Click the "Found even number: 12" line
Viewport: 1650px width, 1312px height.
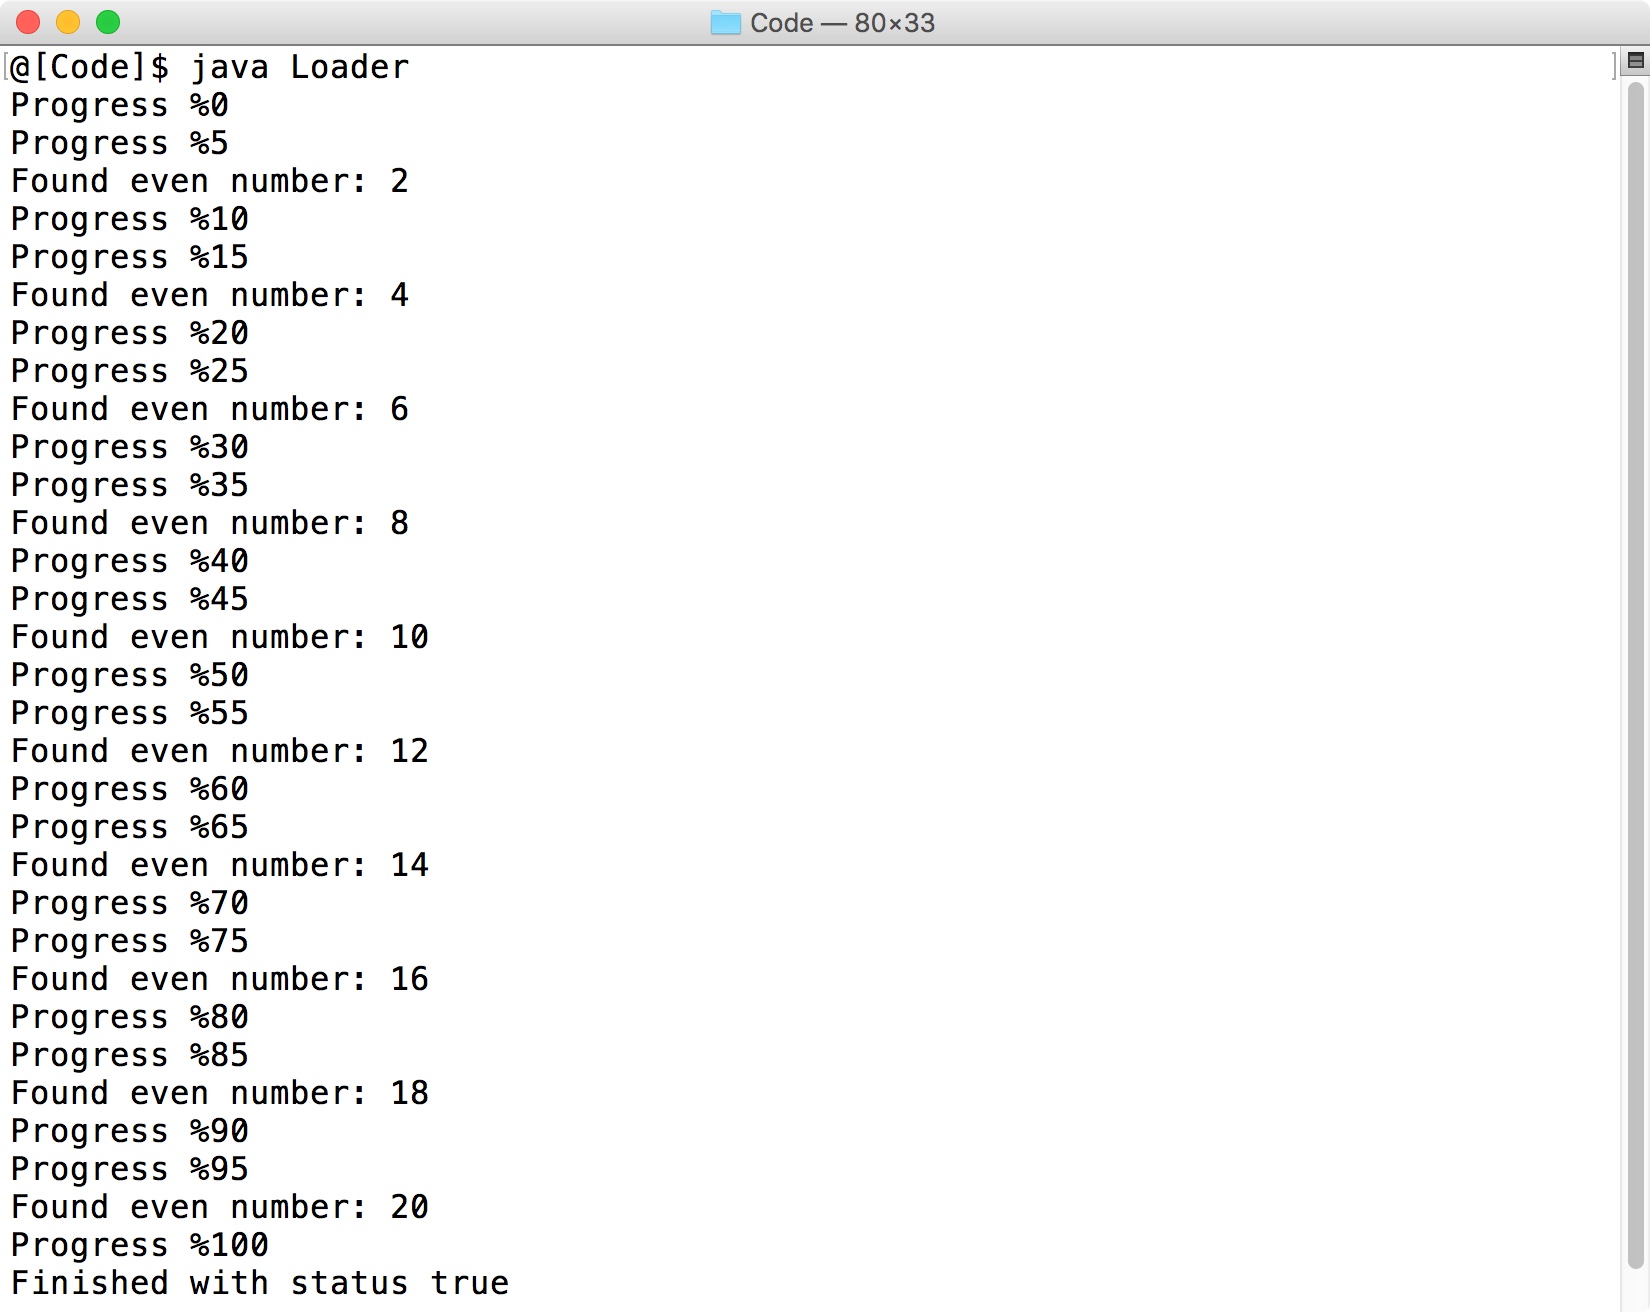pyautogui.click(x=220, y=751)
